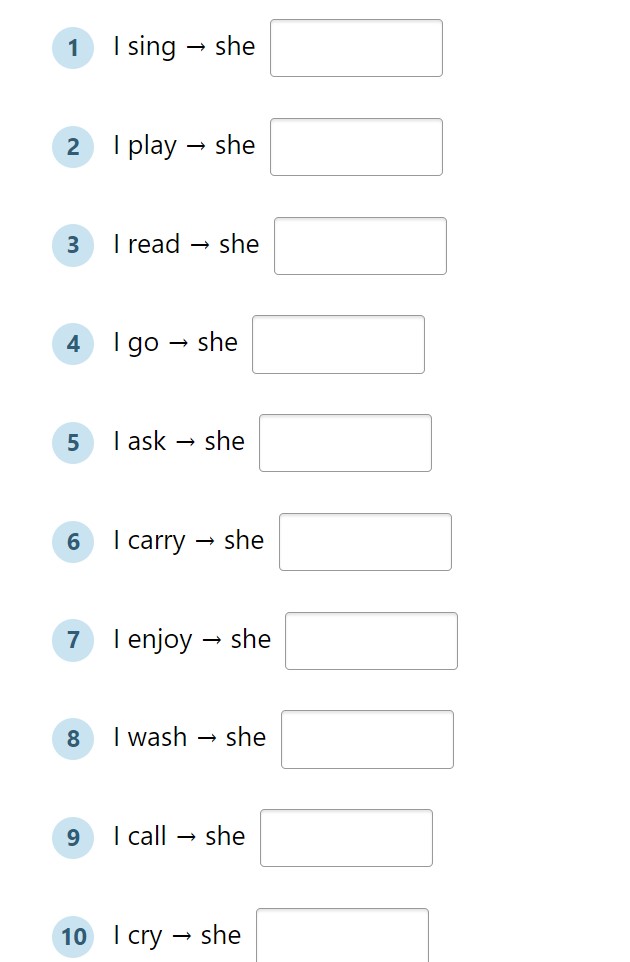Screen dimensions: 630x962
Task: Select the answer field for 'I wash'
Action: (x=367, y=739)
